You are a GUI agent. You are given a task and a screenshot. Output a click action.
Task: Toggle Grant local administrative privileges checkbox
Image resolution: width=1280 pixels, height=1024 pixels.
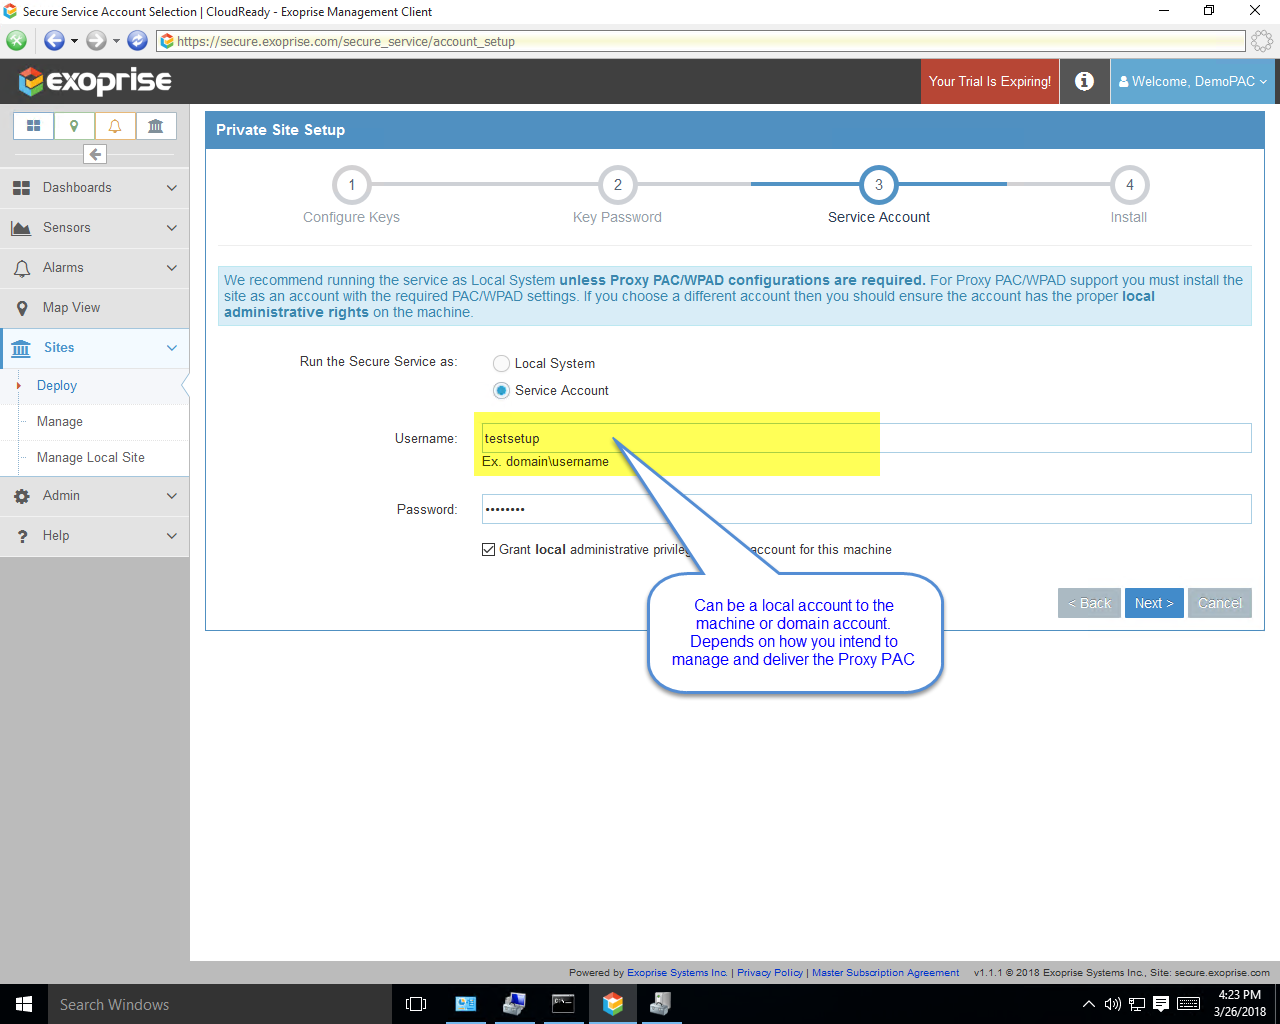[489, 549]
